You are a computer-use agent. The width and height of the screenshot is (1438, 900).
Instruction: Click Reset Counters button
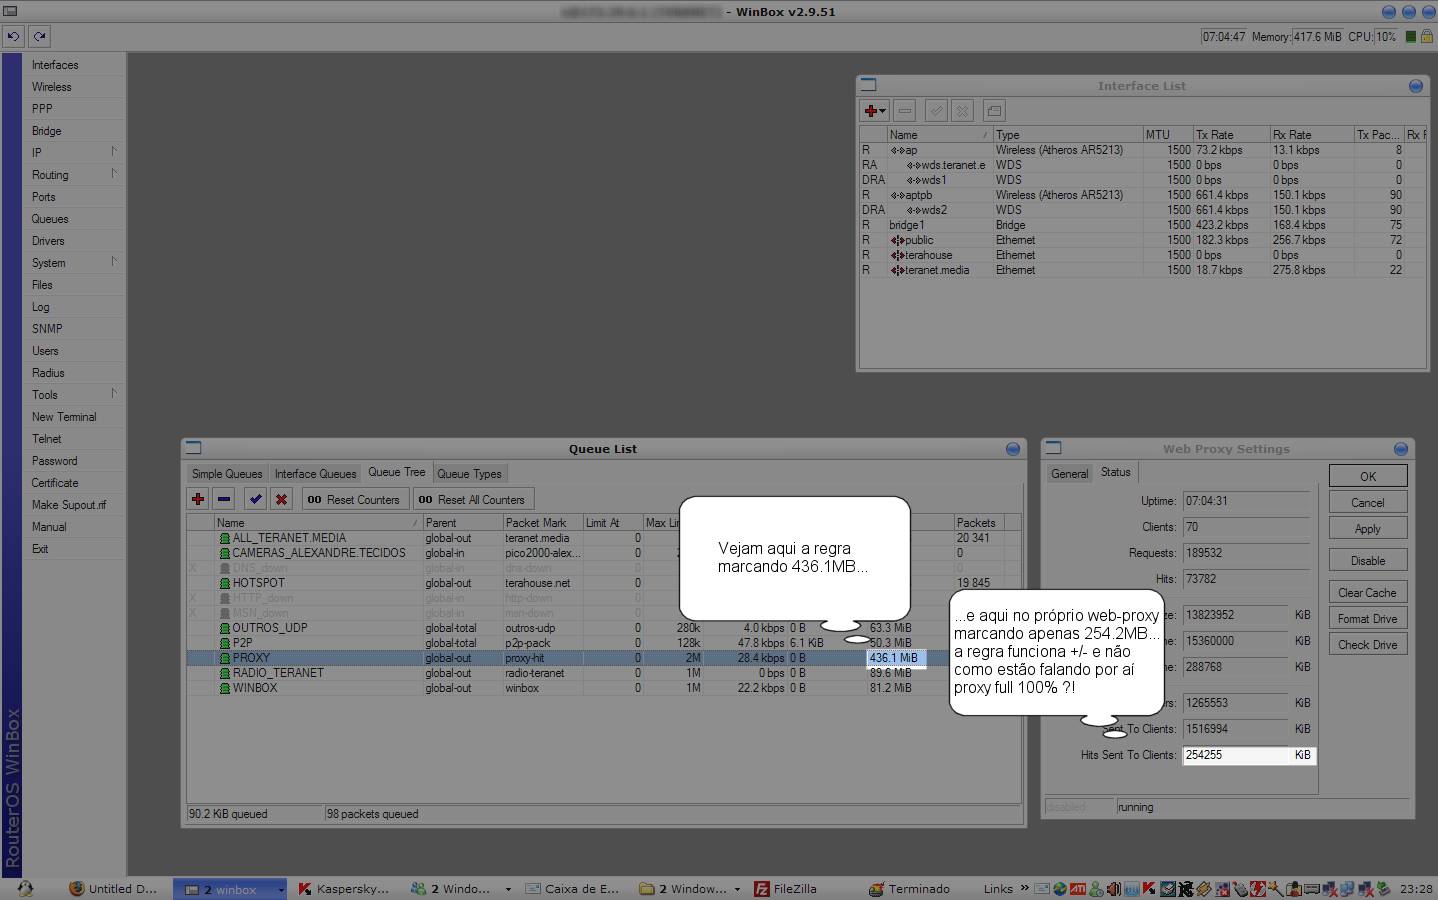click(353, 499)
